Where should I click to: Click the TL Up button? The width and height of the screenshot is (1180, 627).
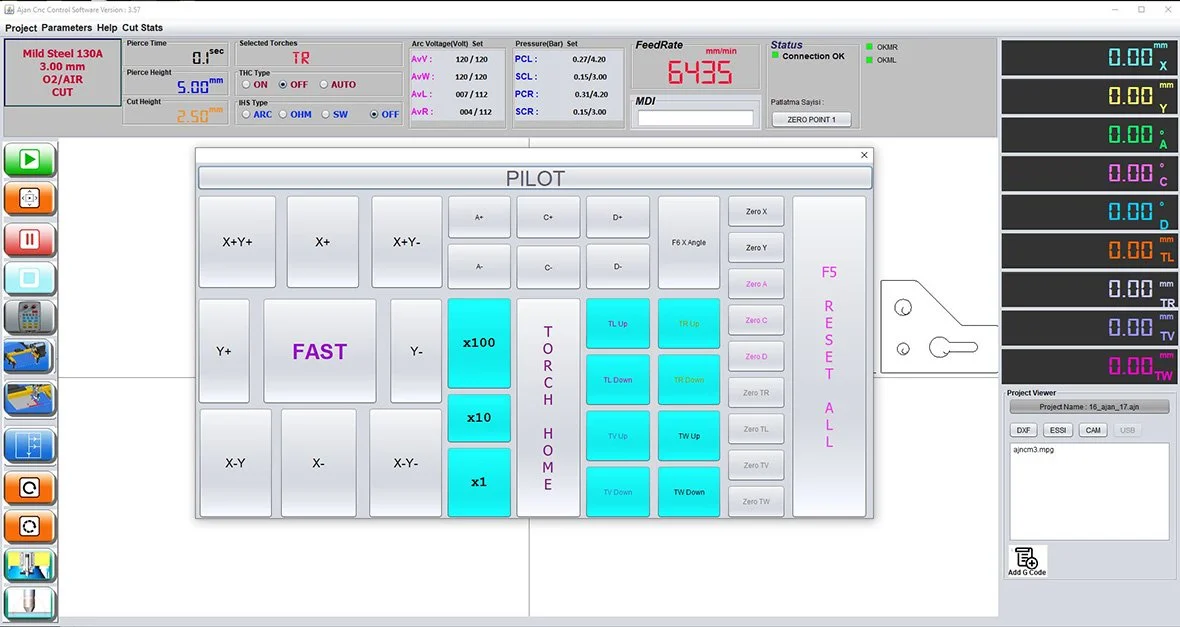pyautogui.click(x=617, y=324)
